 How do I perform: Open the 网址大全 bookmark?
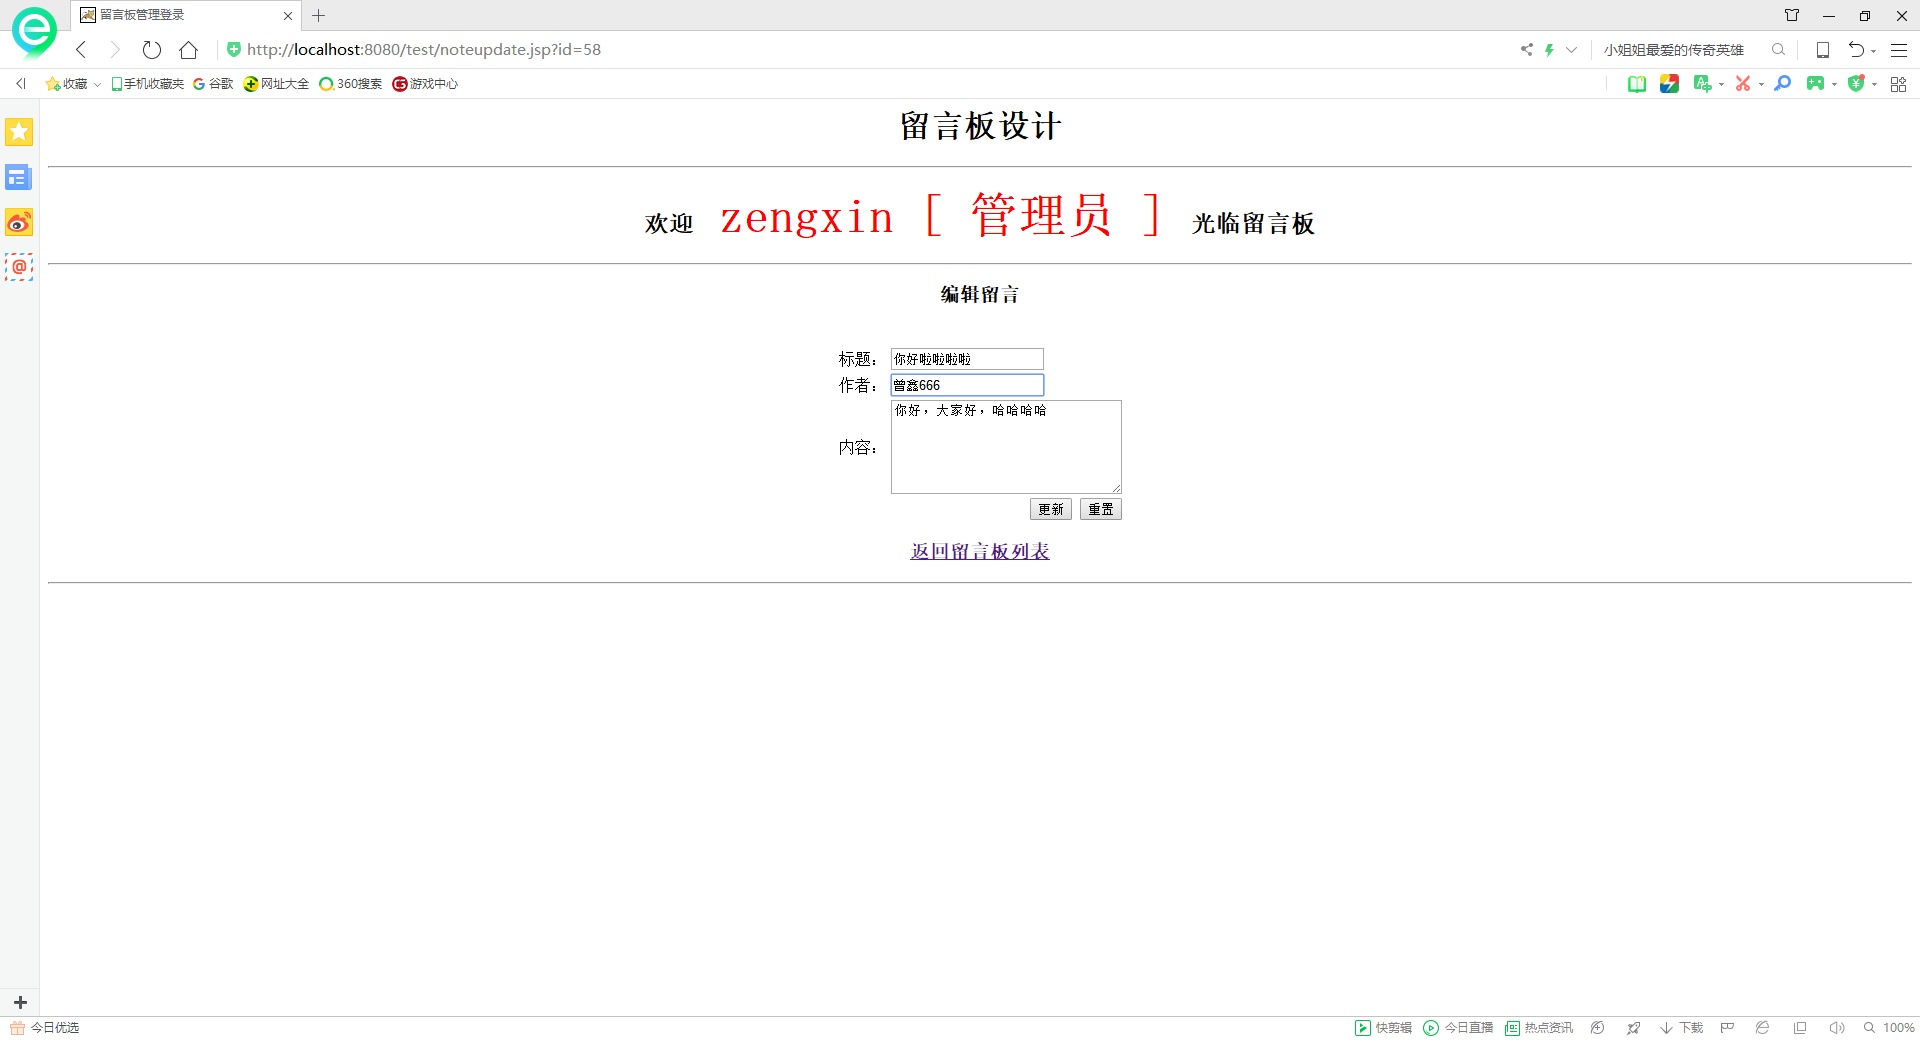point(277,84)
